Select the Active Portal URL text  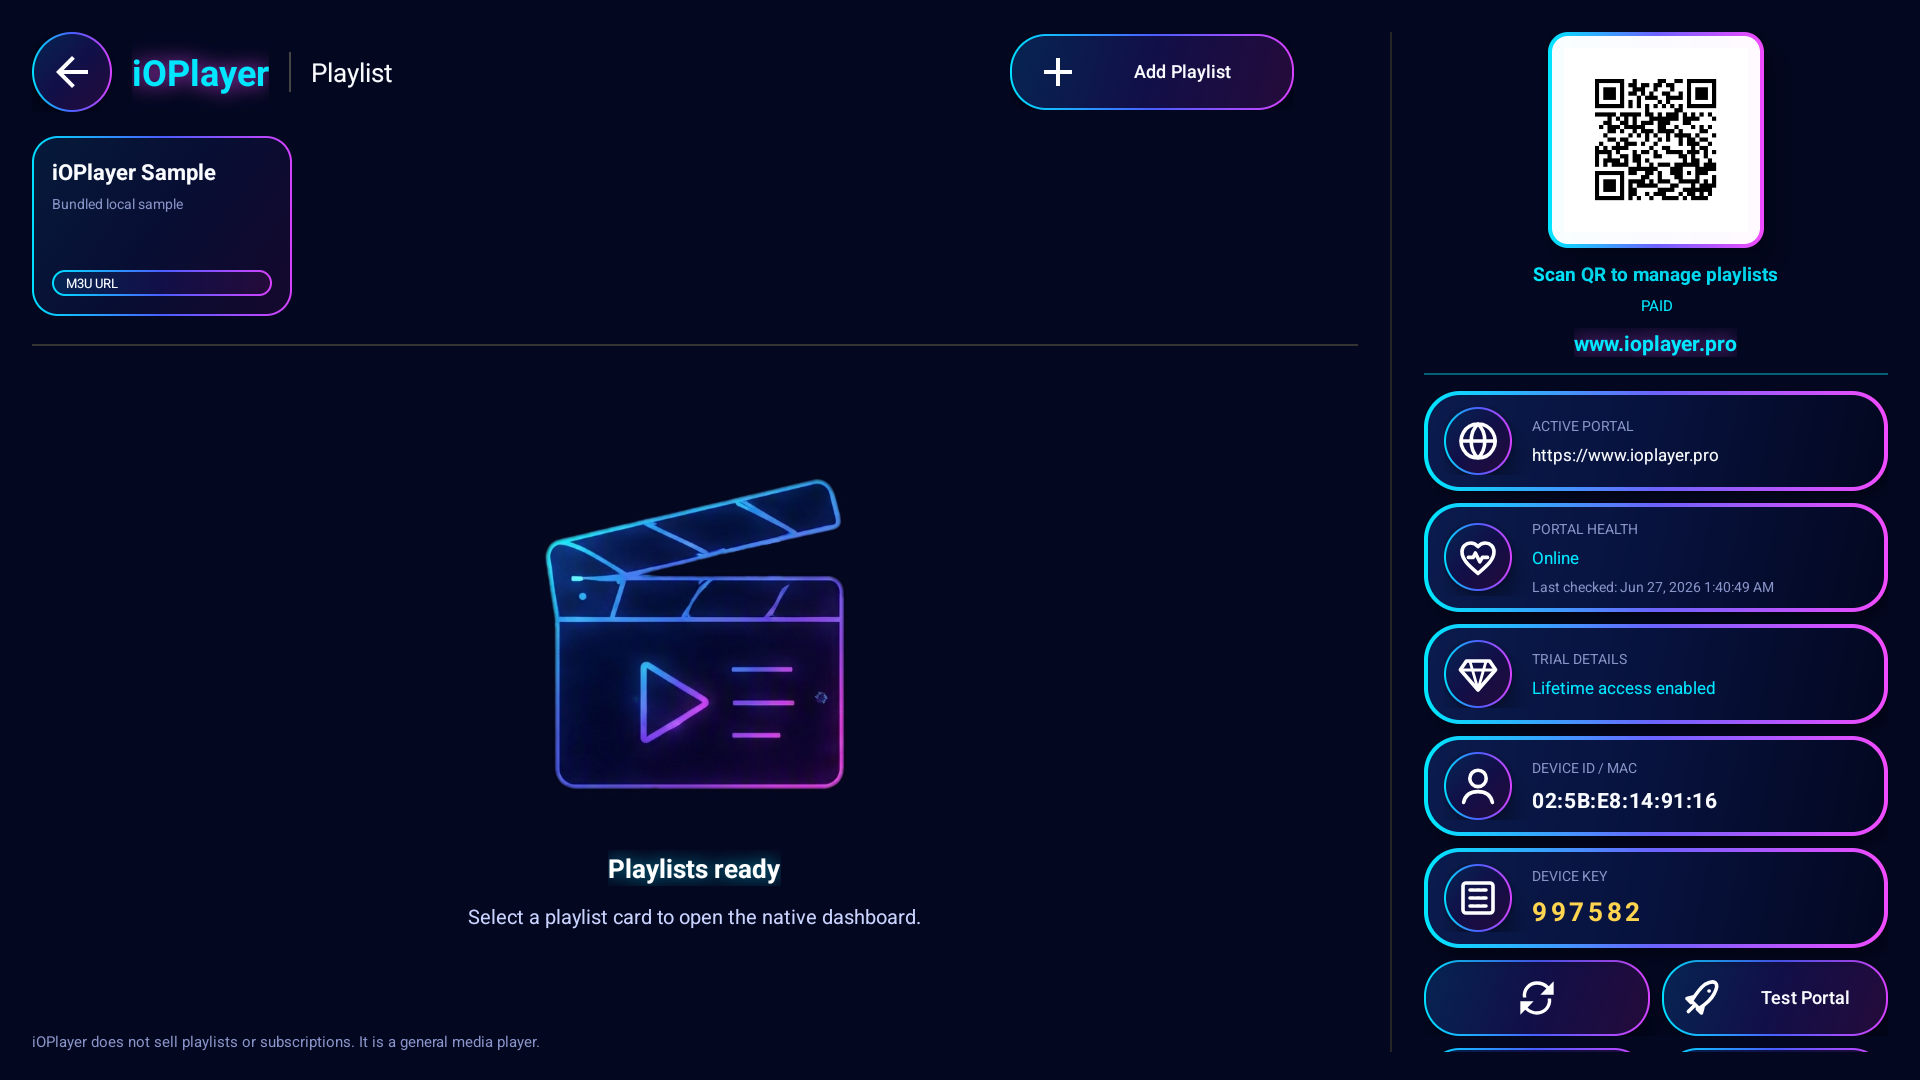pos(1625,455)
